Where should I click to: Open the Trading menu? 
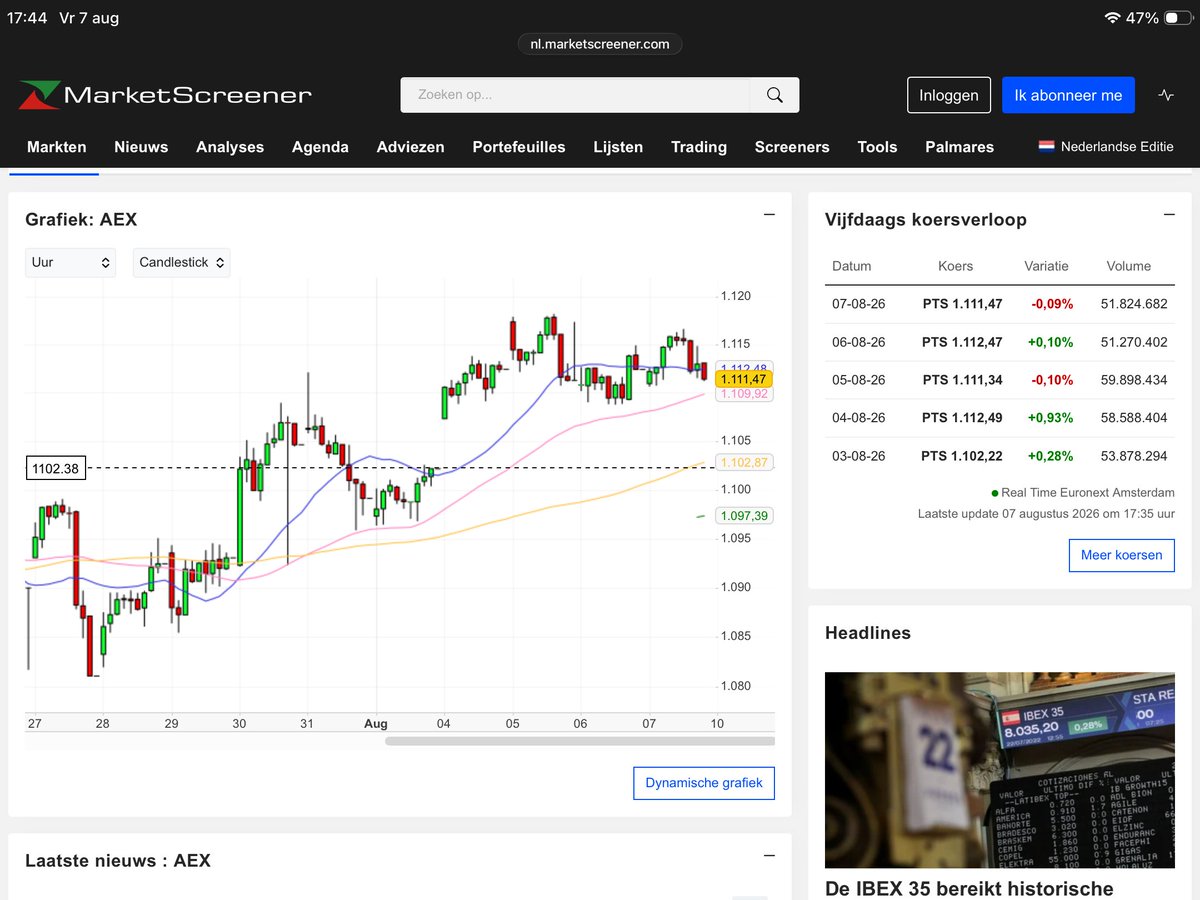click(699, 147)
